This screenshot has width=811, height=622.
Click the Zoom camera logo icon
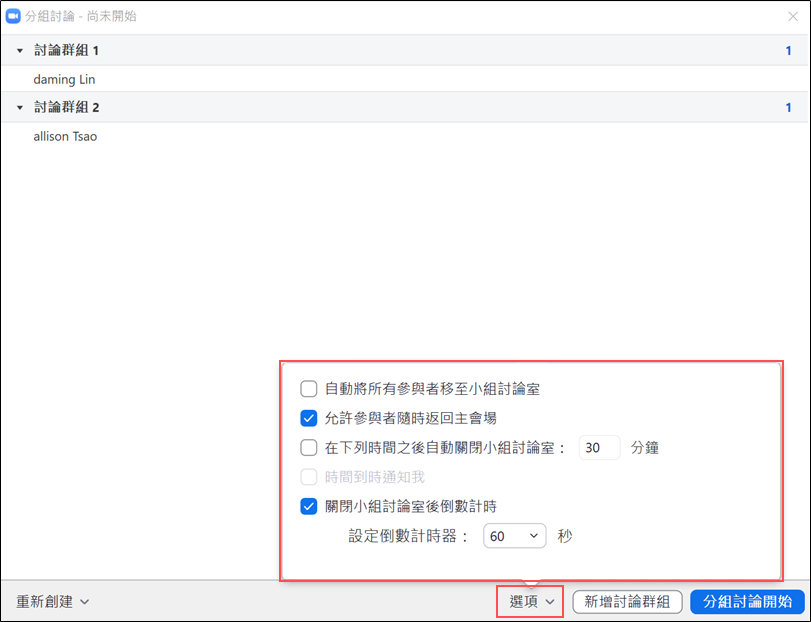(13, 17)
